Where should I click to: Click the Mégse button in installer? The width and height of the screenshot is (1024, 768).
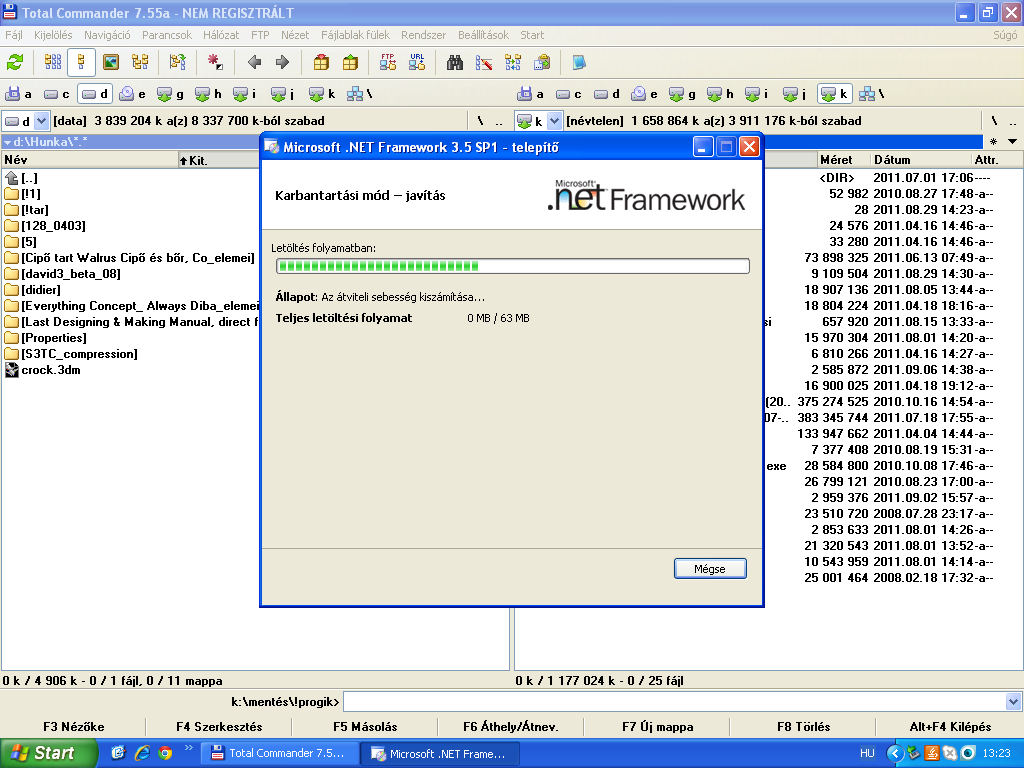[710, 569]
